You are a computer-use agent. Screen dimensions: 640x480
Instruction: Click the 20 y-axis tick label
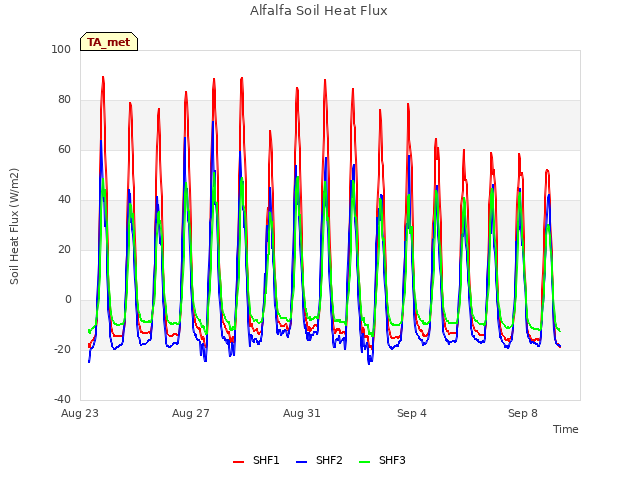click(64, 249)
